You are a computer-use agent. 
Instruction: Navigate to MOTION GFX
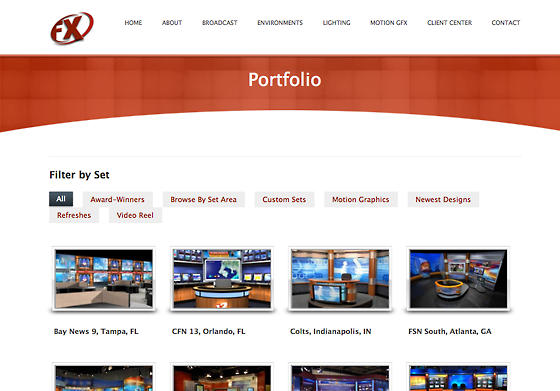[389, 23]
